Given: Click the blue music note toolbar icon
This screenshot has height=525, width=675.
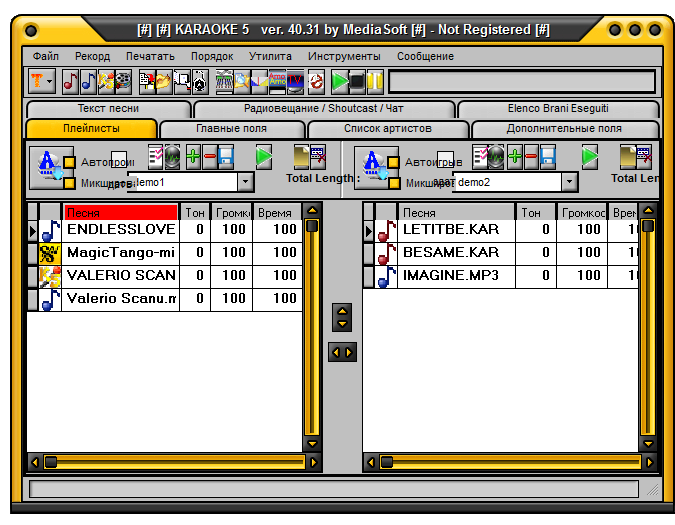Looking at the screenshot, I should point(87,81).
